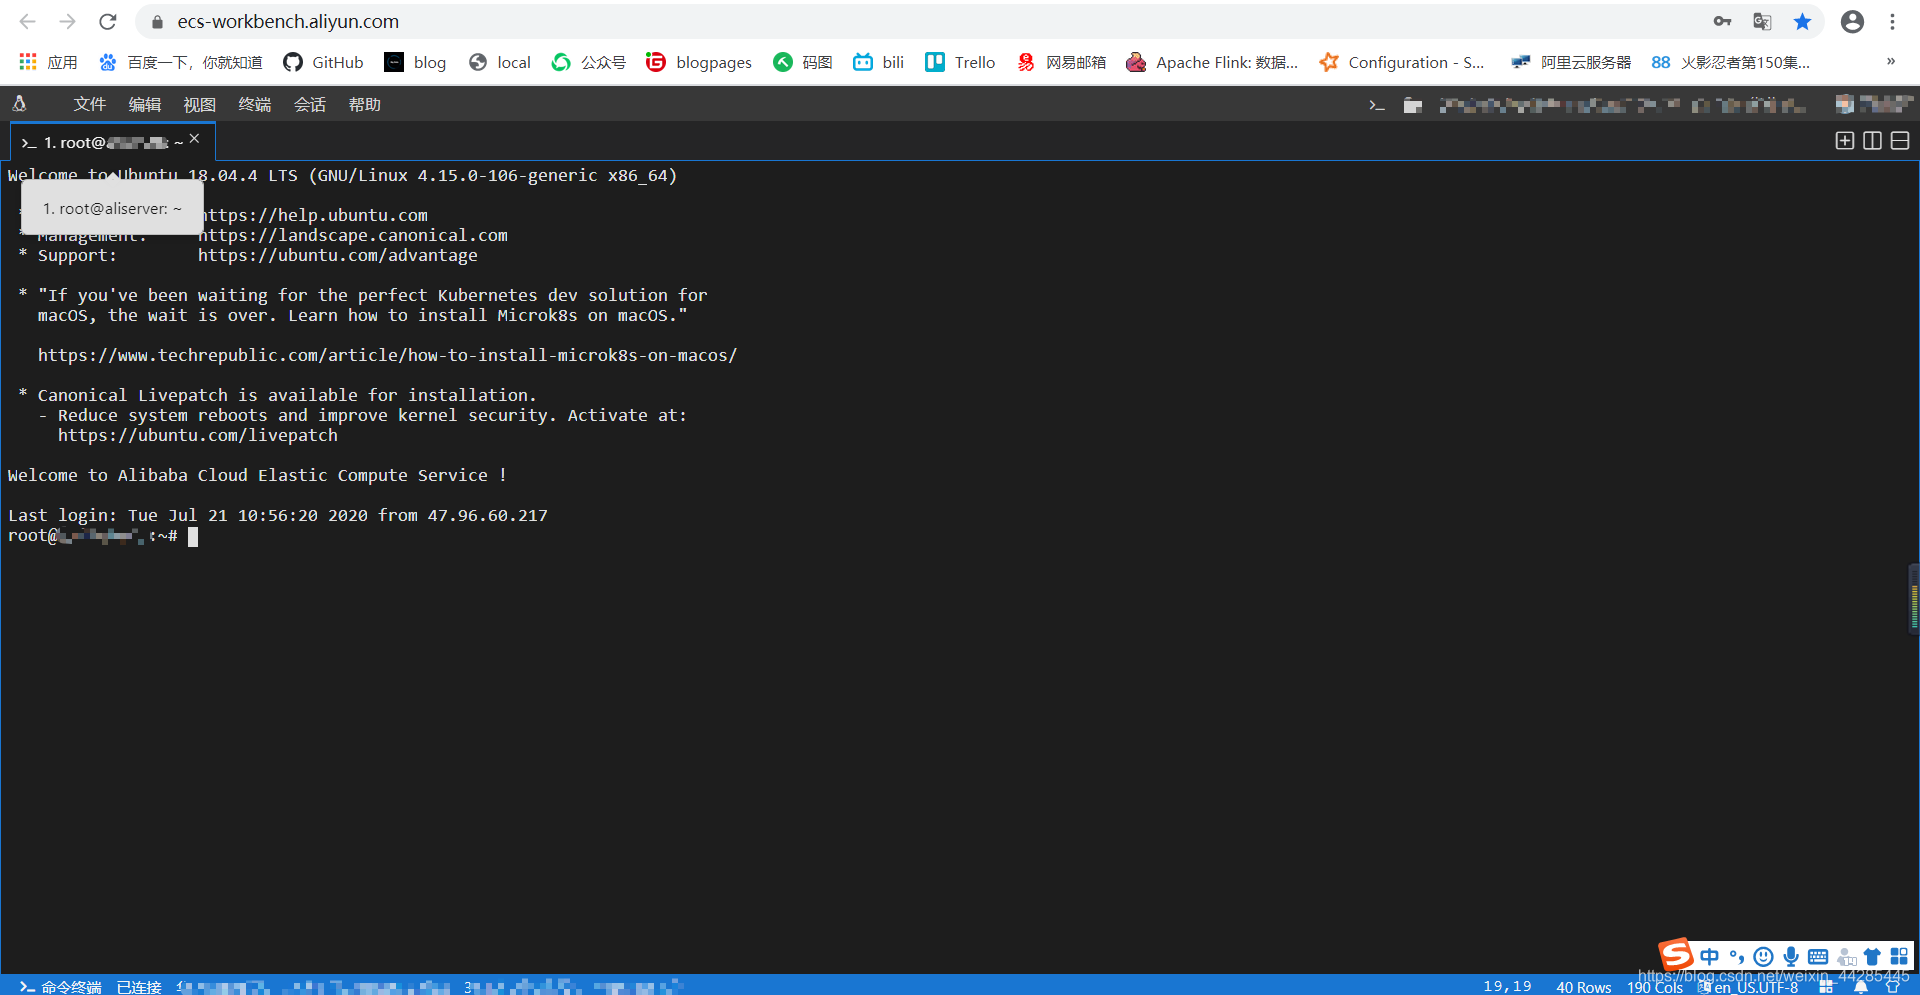Image resolution: width=1920 pixels, height=995 pixels.
Task: Split the terminal into stacked rows
Action: pyautogui.click(x=1900, y=141)
